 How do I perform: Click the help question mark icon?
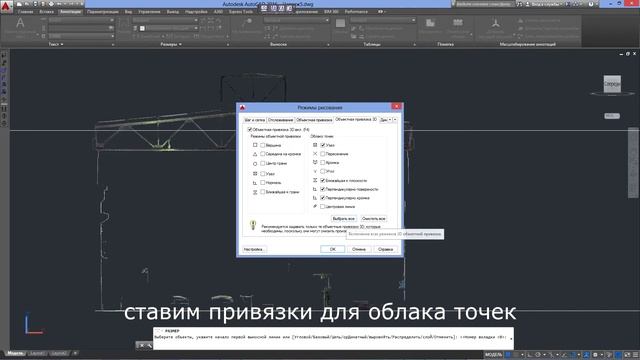coord(591,4)
